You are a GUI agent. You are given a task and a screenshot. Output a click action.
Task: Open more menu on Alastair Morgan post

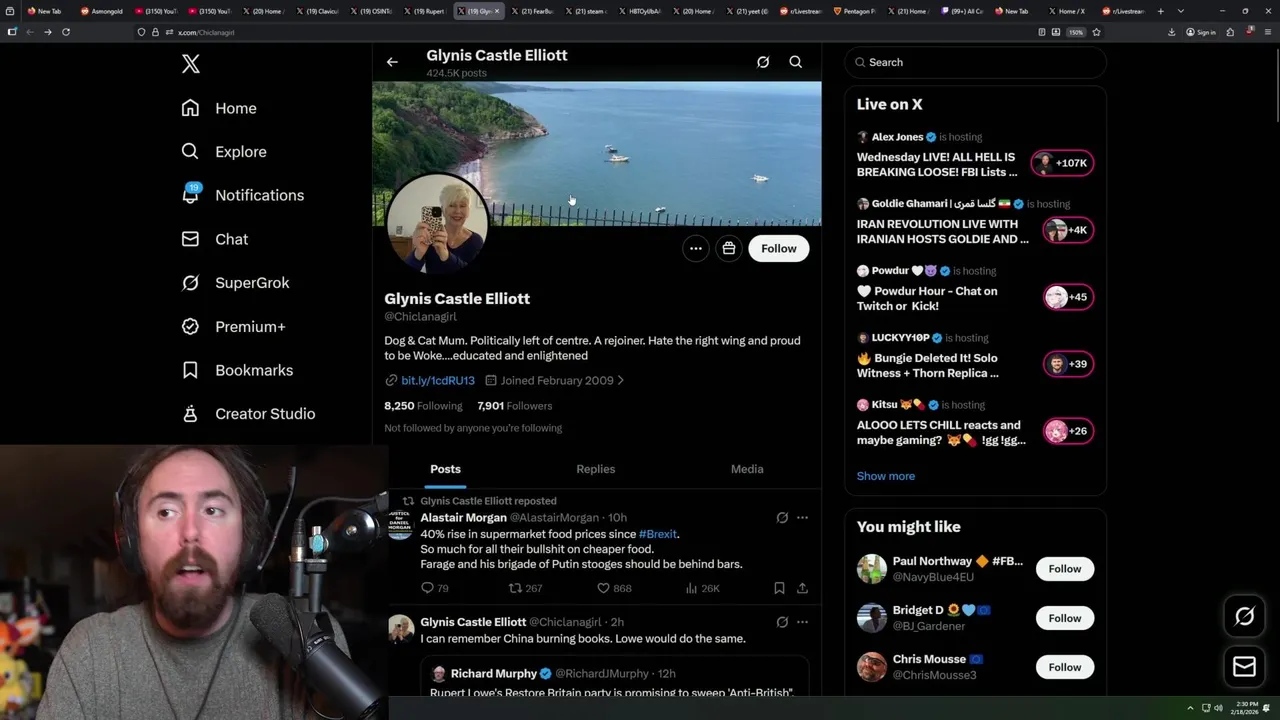pos(802,518)
